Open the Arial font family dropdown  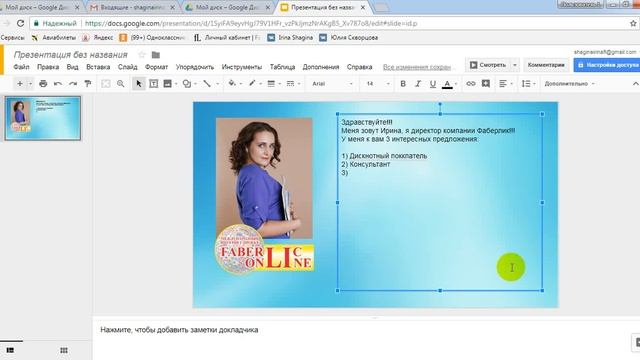(332, 84)
